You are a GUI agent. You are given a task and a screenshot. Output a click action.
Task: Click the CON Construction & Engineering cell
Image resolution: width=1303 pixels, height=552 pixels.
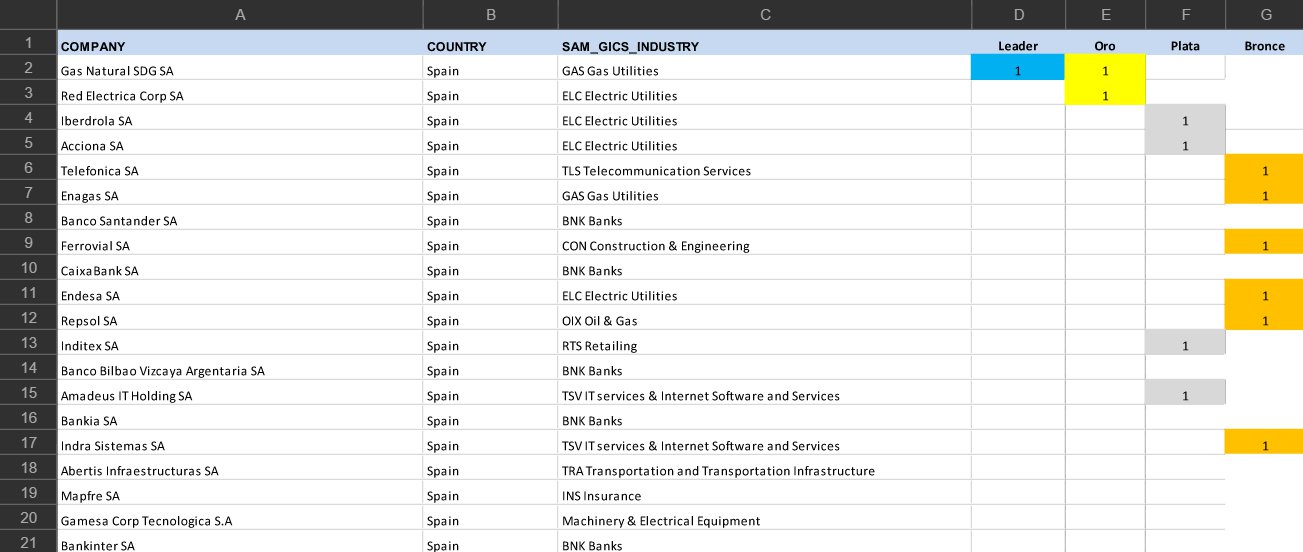point(765,244)
